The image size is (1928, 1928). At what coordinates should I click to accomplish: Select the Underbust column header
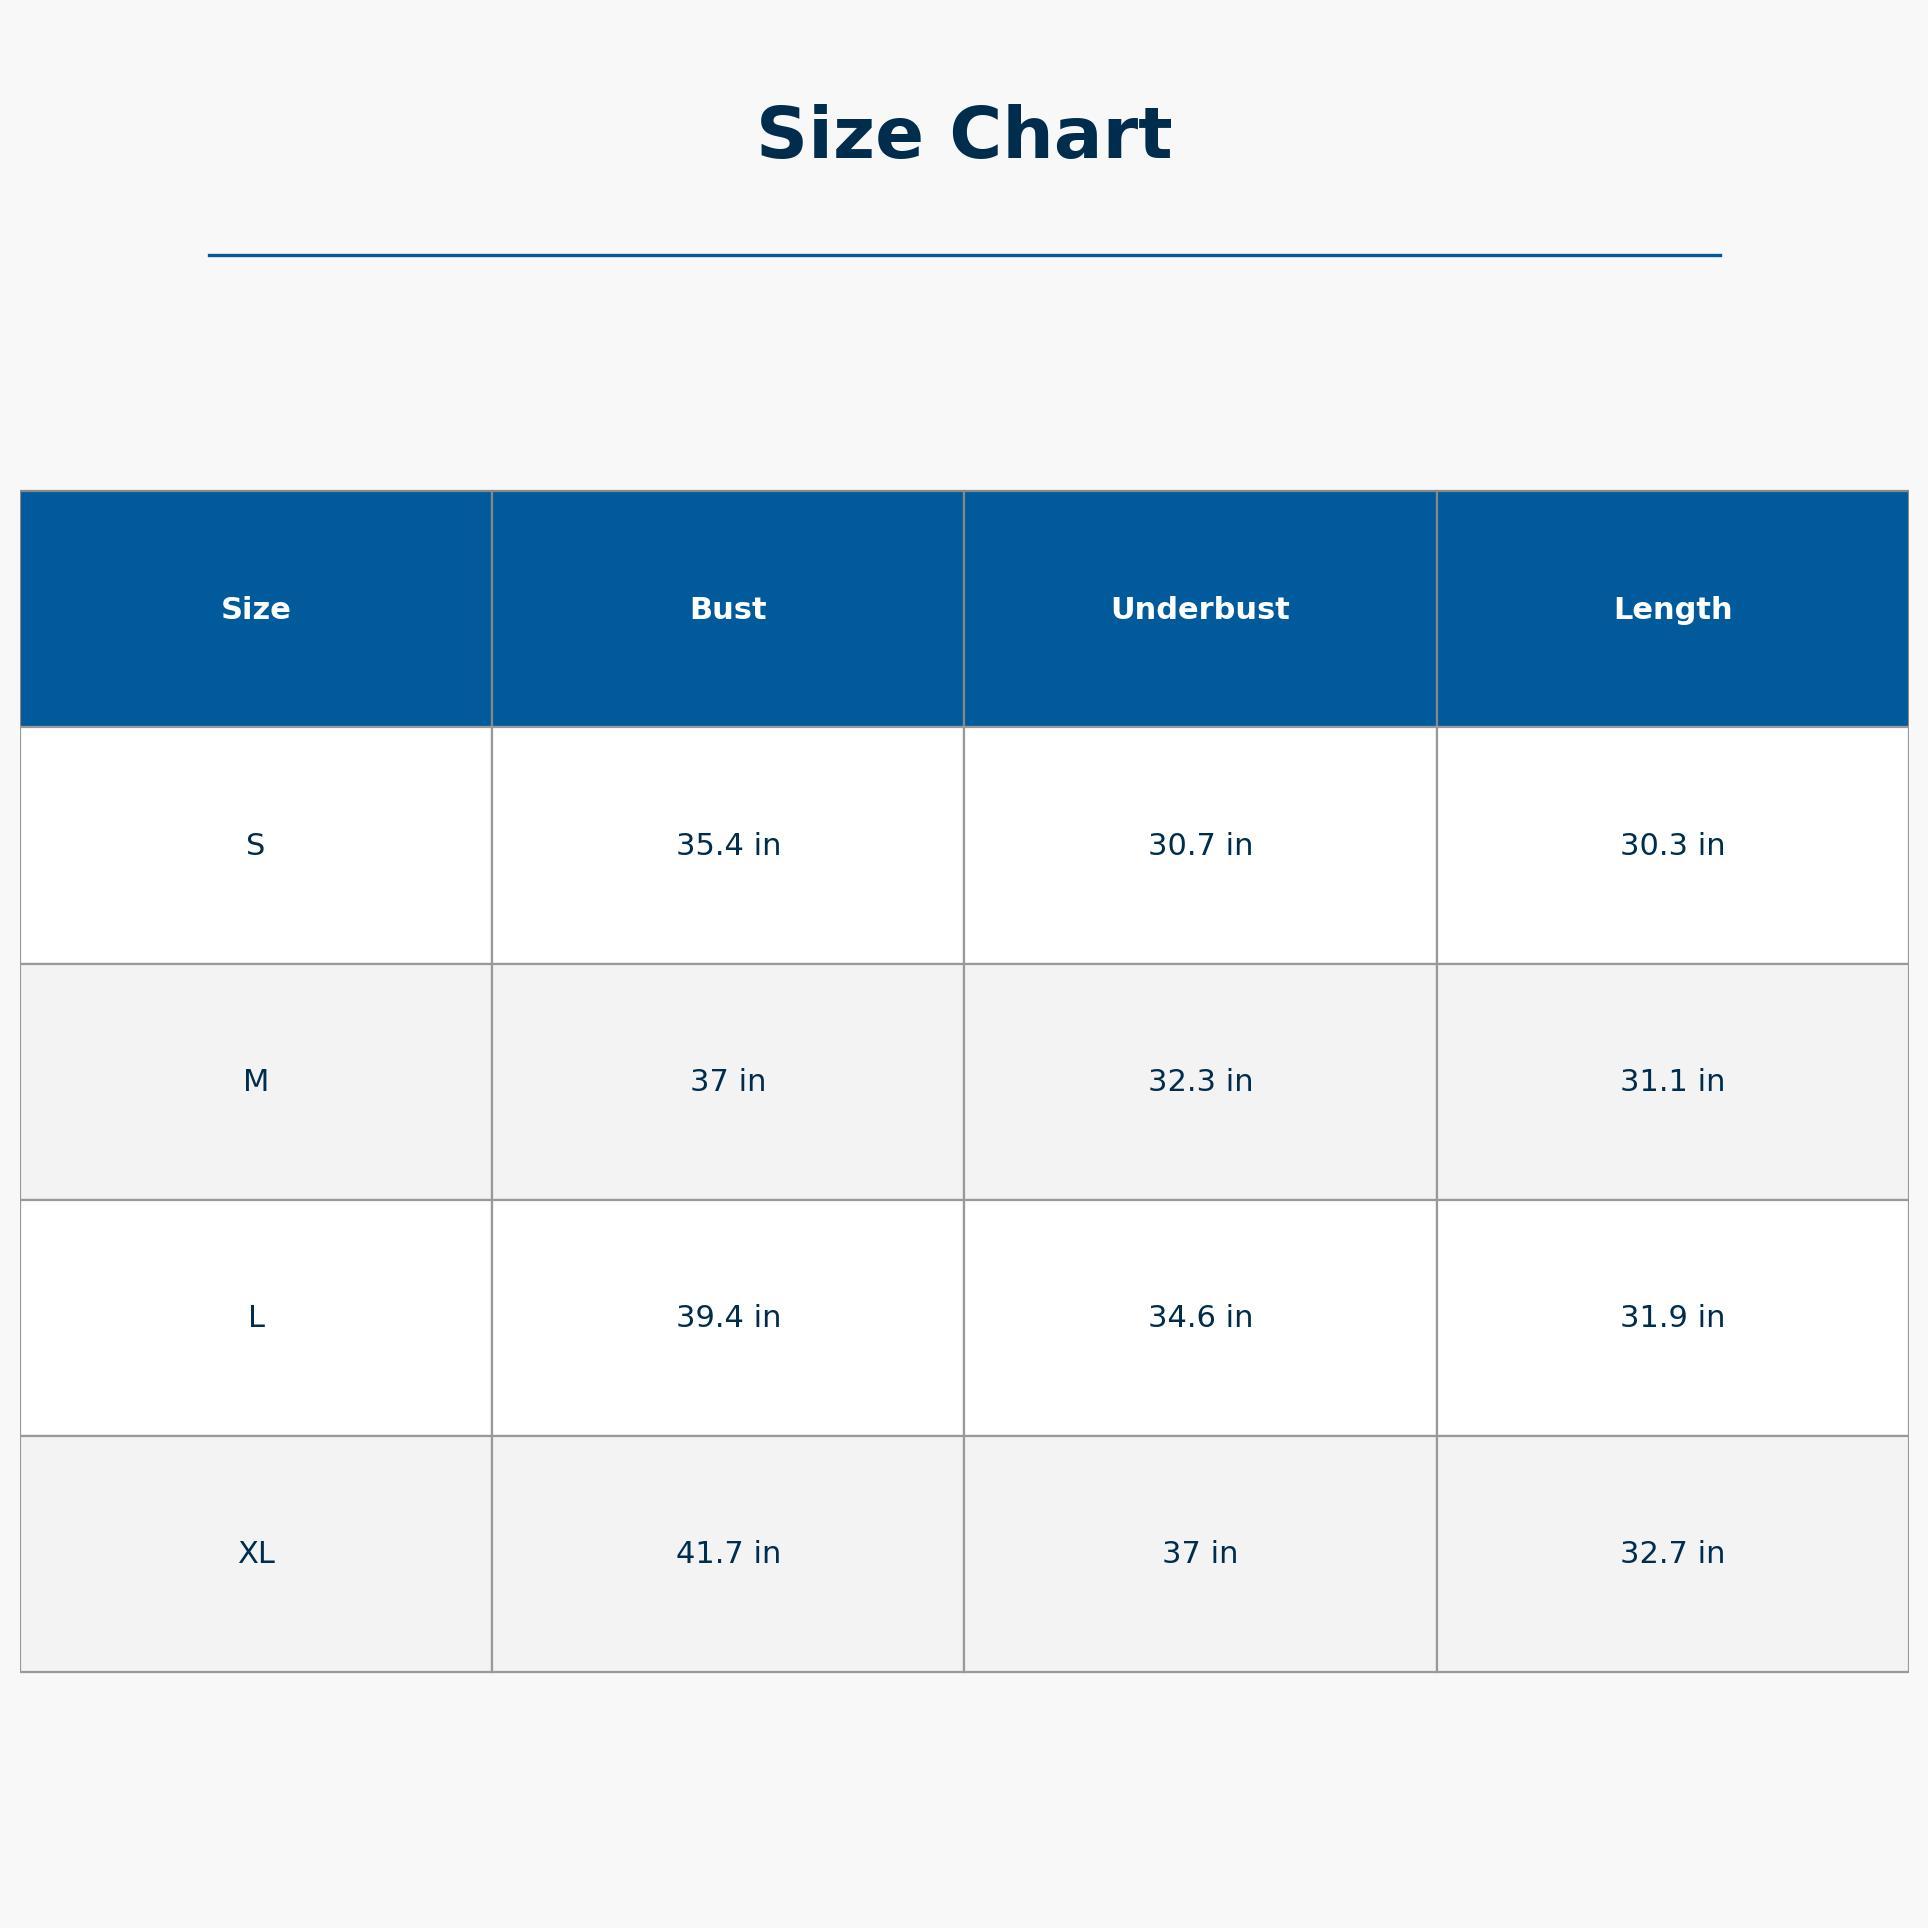1200,609
